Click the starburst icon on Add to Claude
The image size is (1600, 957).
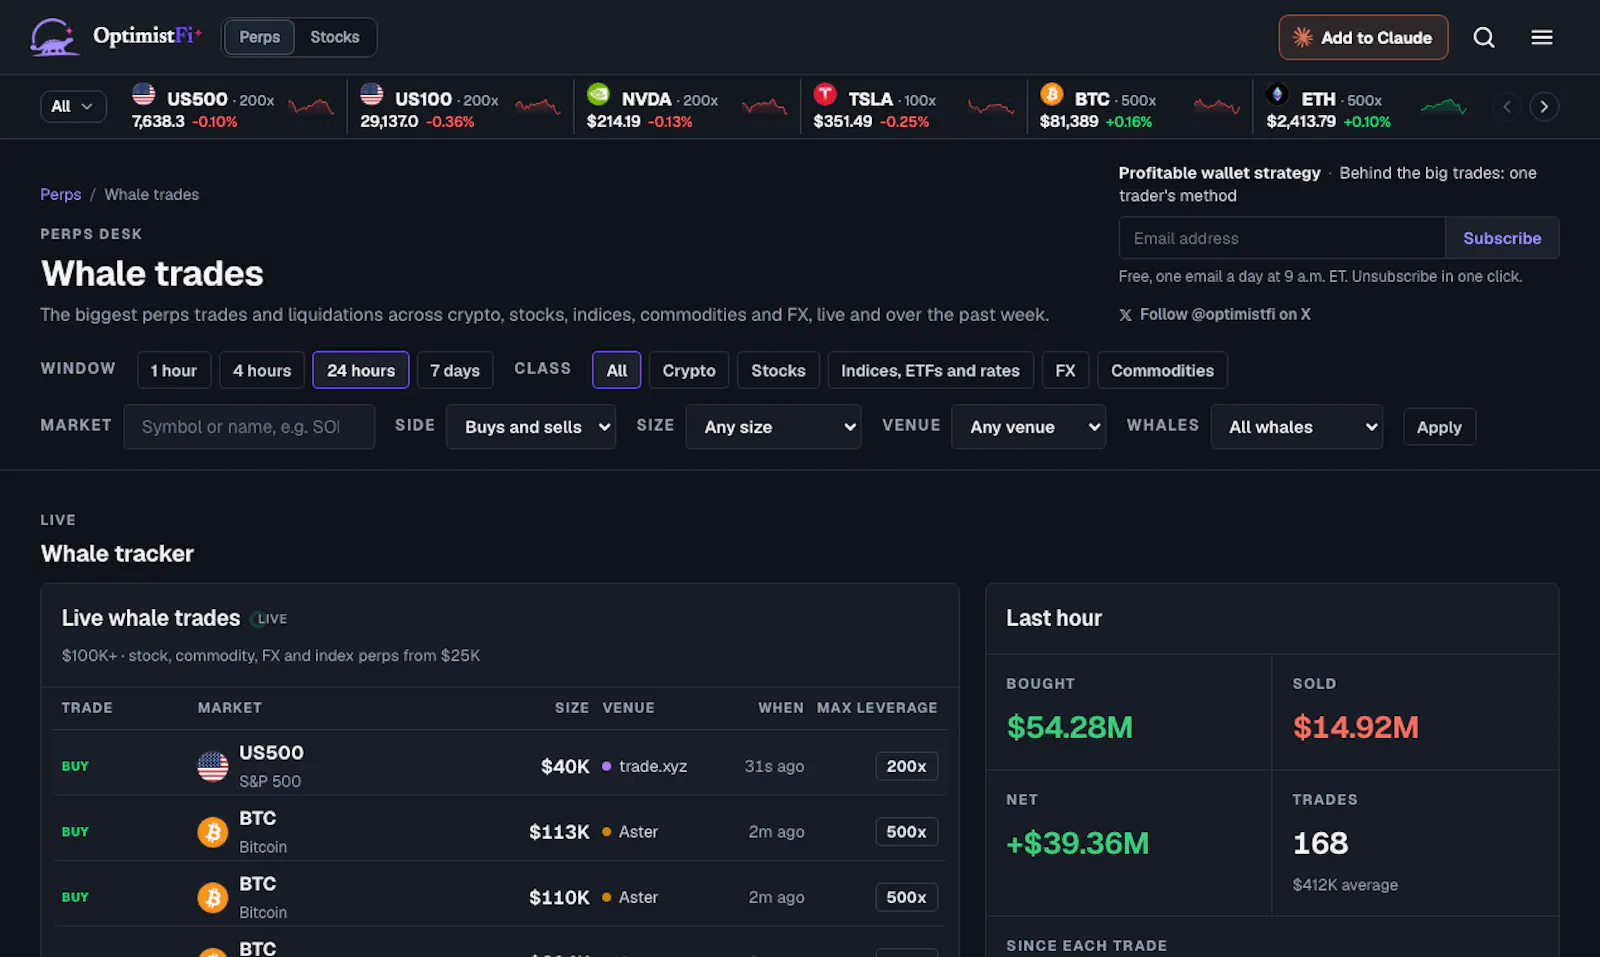click(x=1302, y=37)
